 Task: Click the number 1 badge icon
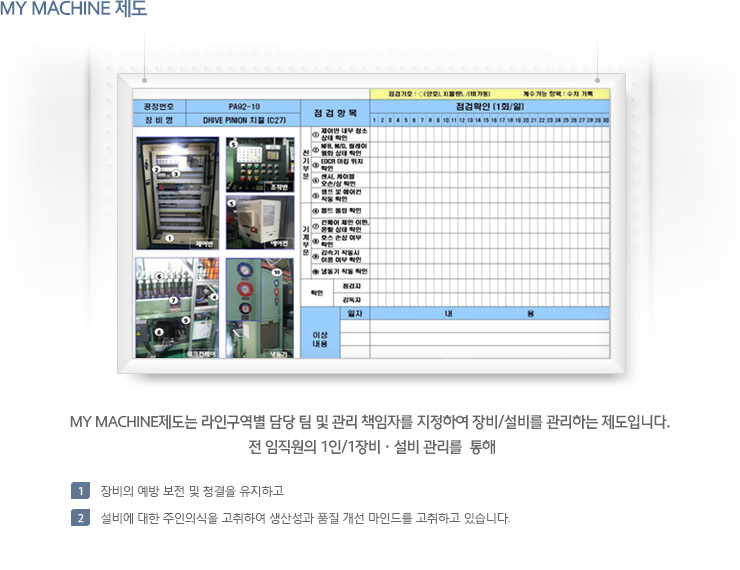point(81,491)
